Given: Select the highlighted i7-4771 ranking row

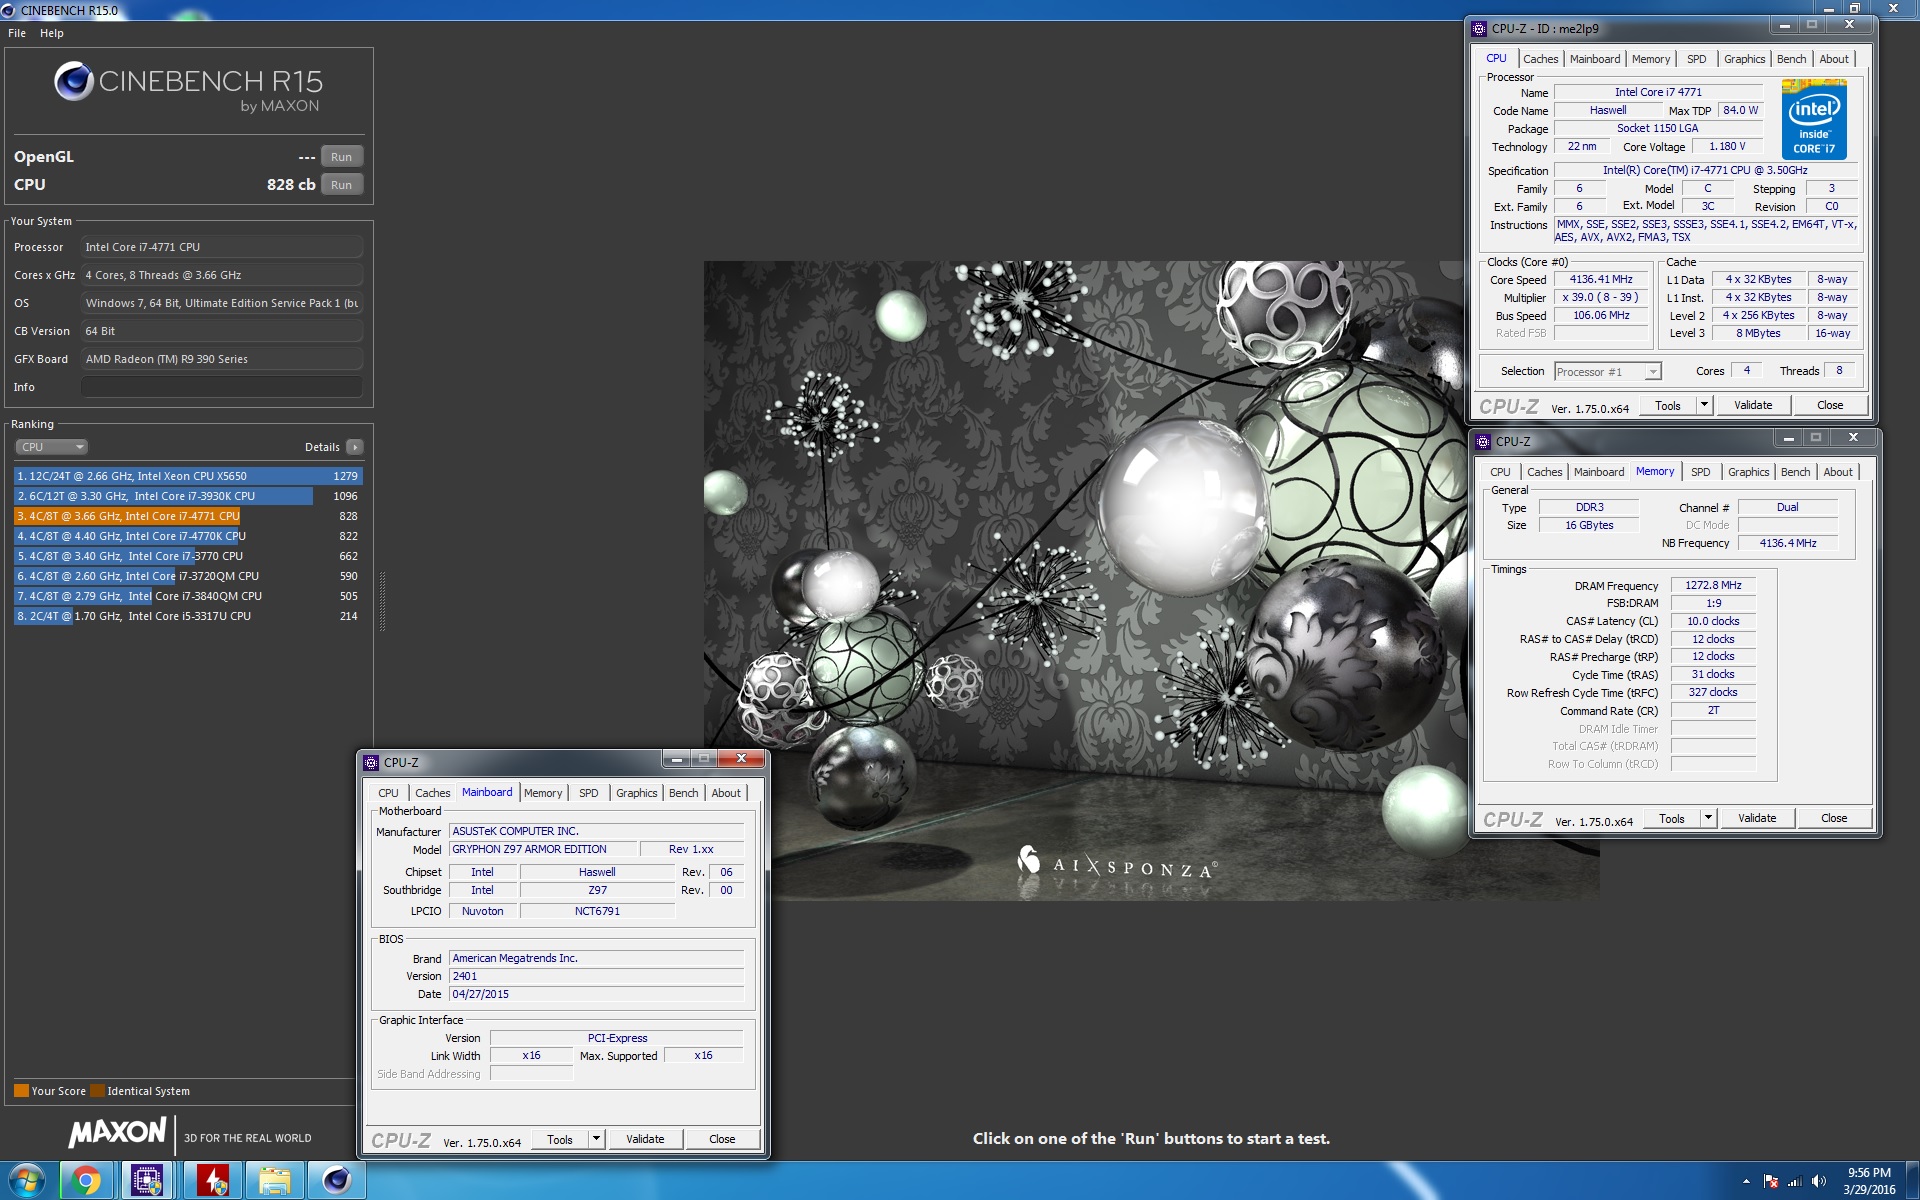Looking at the screenshot, I should (x=188, y=516).
